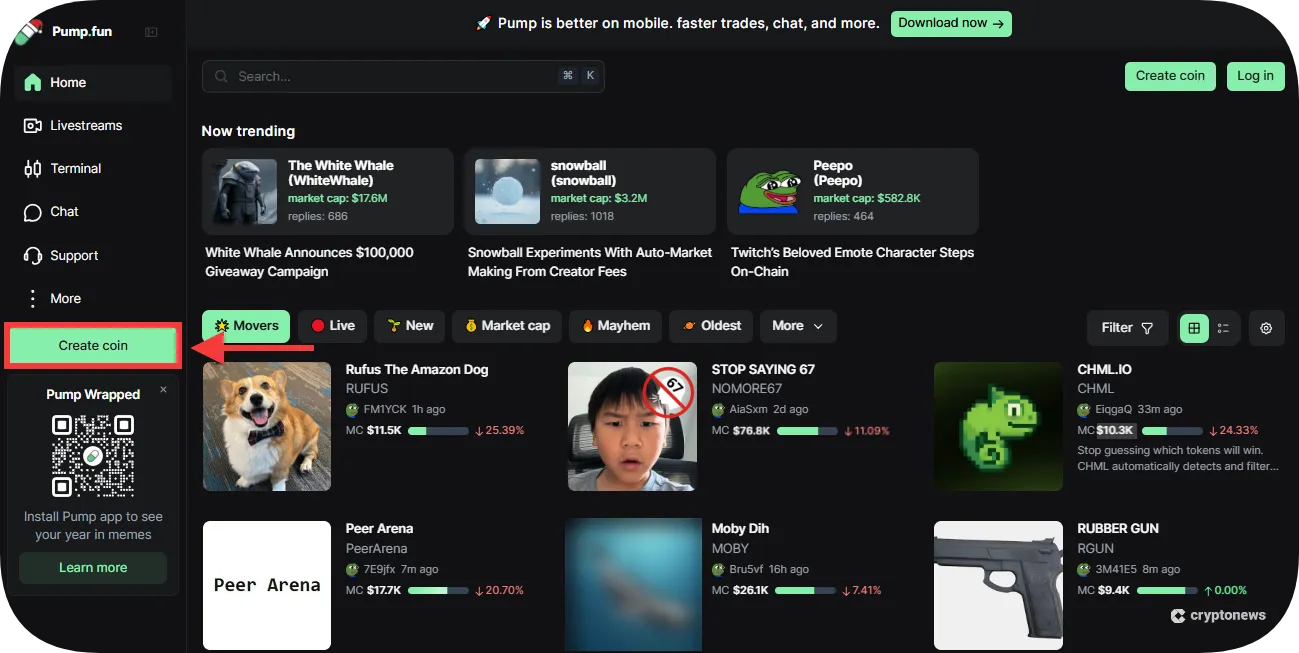
Task: Click Rufus The Amazon Dog progress bar
Action: point(438,431)
